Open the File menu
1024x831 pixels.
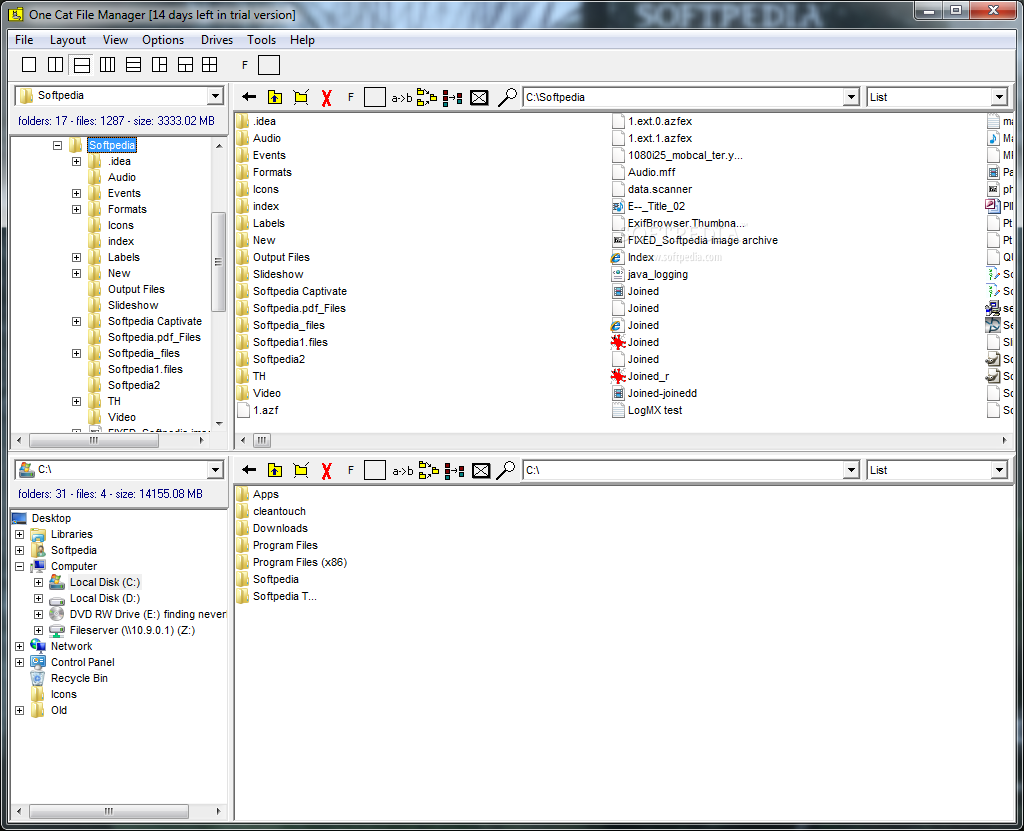click(x=24, y=40)
